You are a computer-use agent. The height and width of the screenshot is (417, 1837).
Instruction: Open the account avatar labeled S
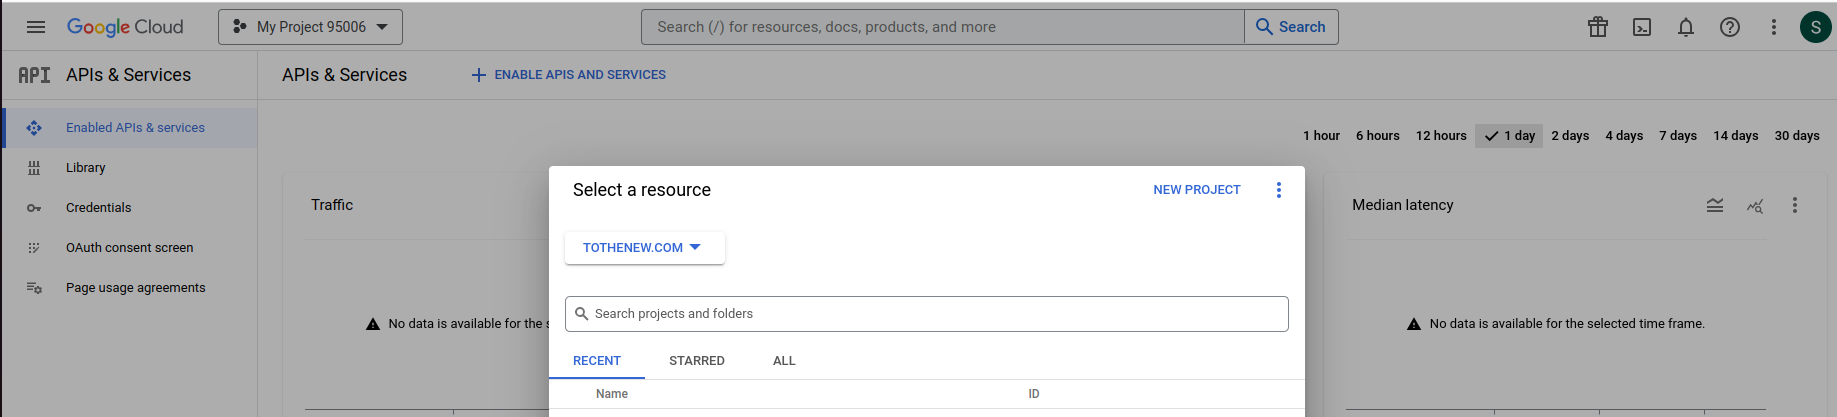[1815, 27]
